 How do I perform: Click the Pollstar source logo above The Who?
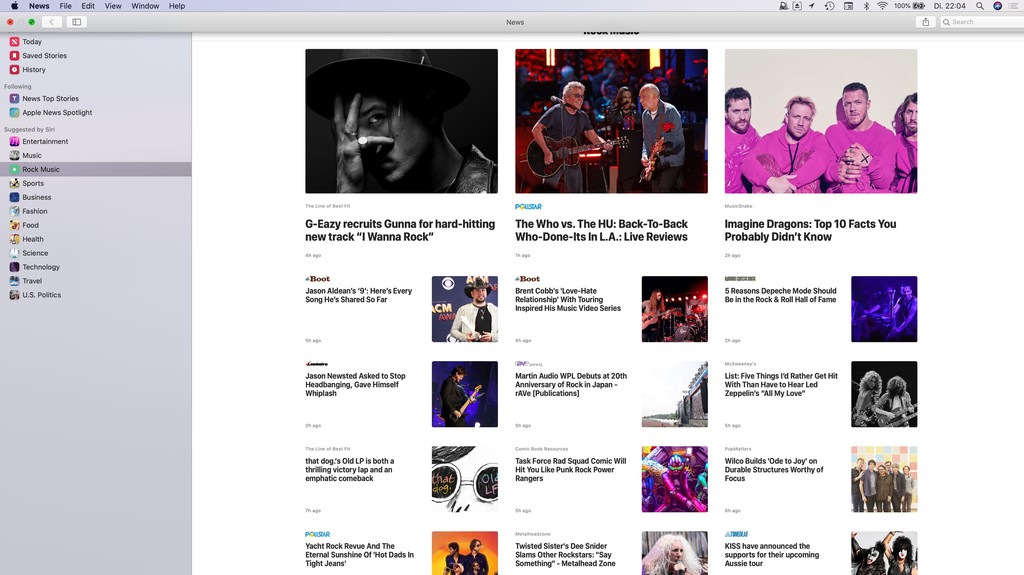[x=528, y=206]
